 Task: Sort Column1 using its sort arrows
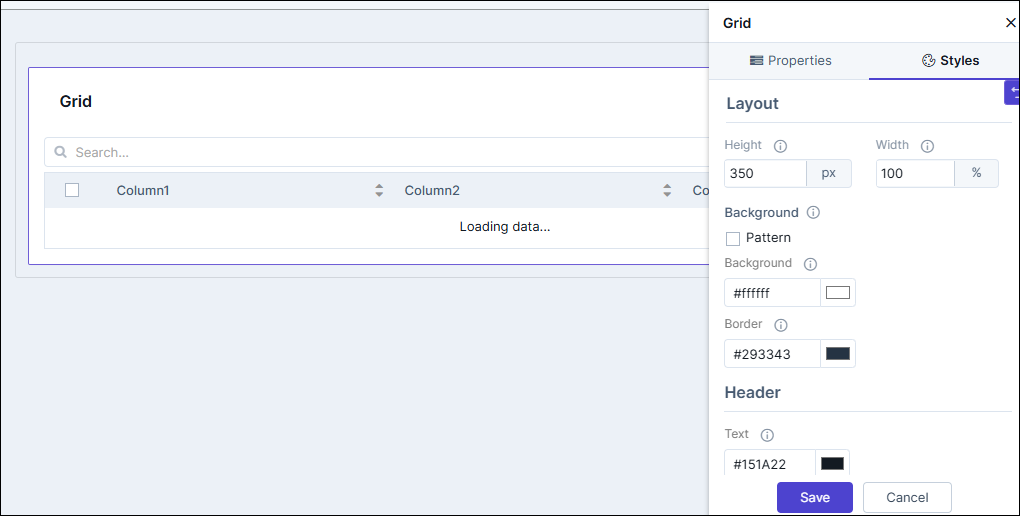pyautogui.click(x=379, y=190)
